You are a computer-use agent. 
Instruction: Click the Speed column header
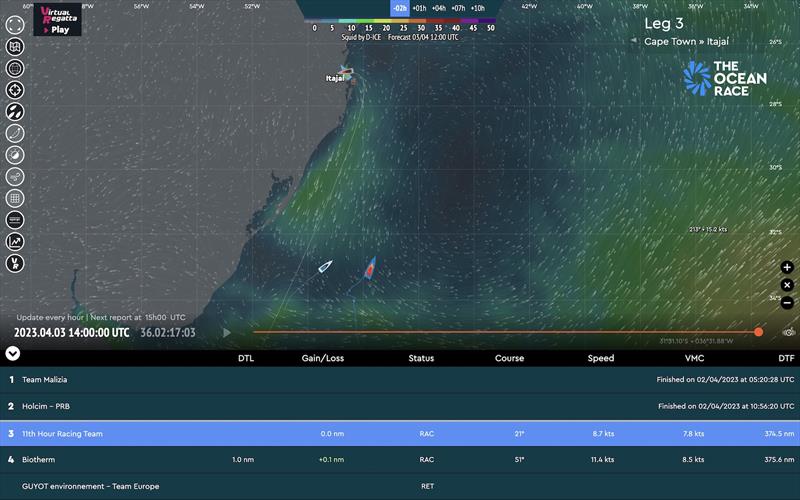[601, 358]
